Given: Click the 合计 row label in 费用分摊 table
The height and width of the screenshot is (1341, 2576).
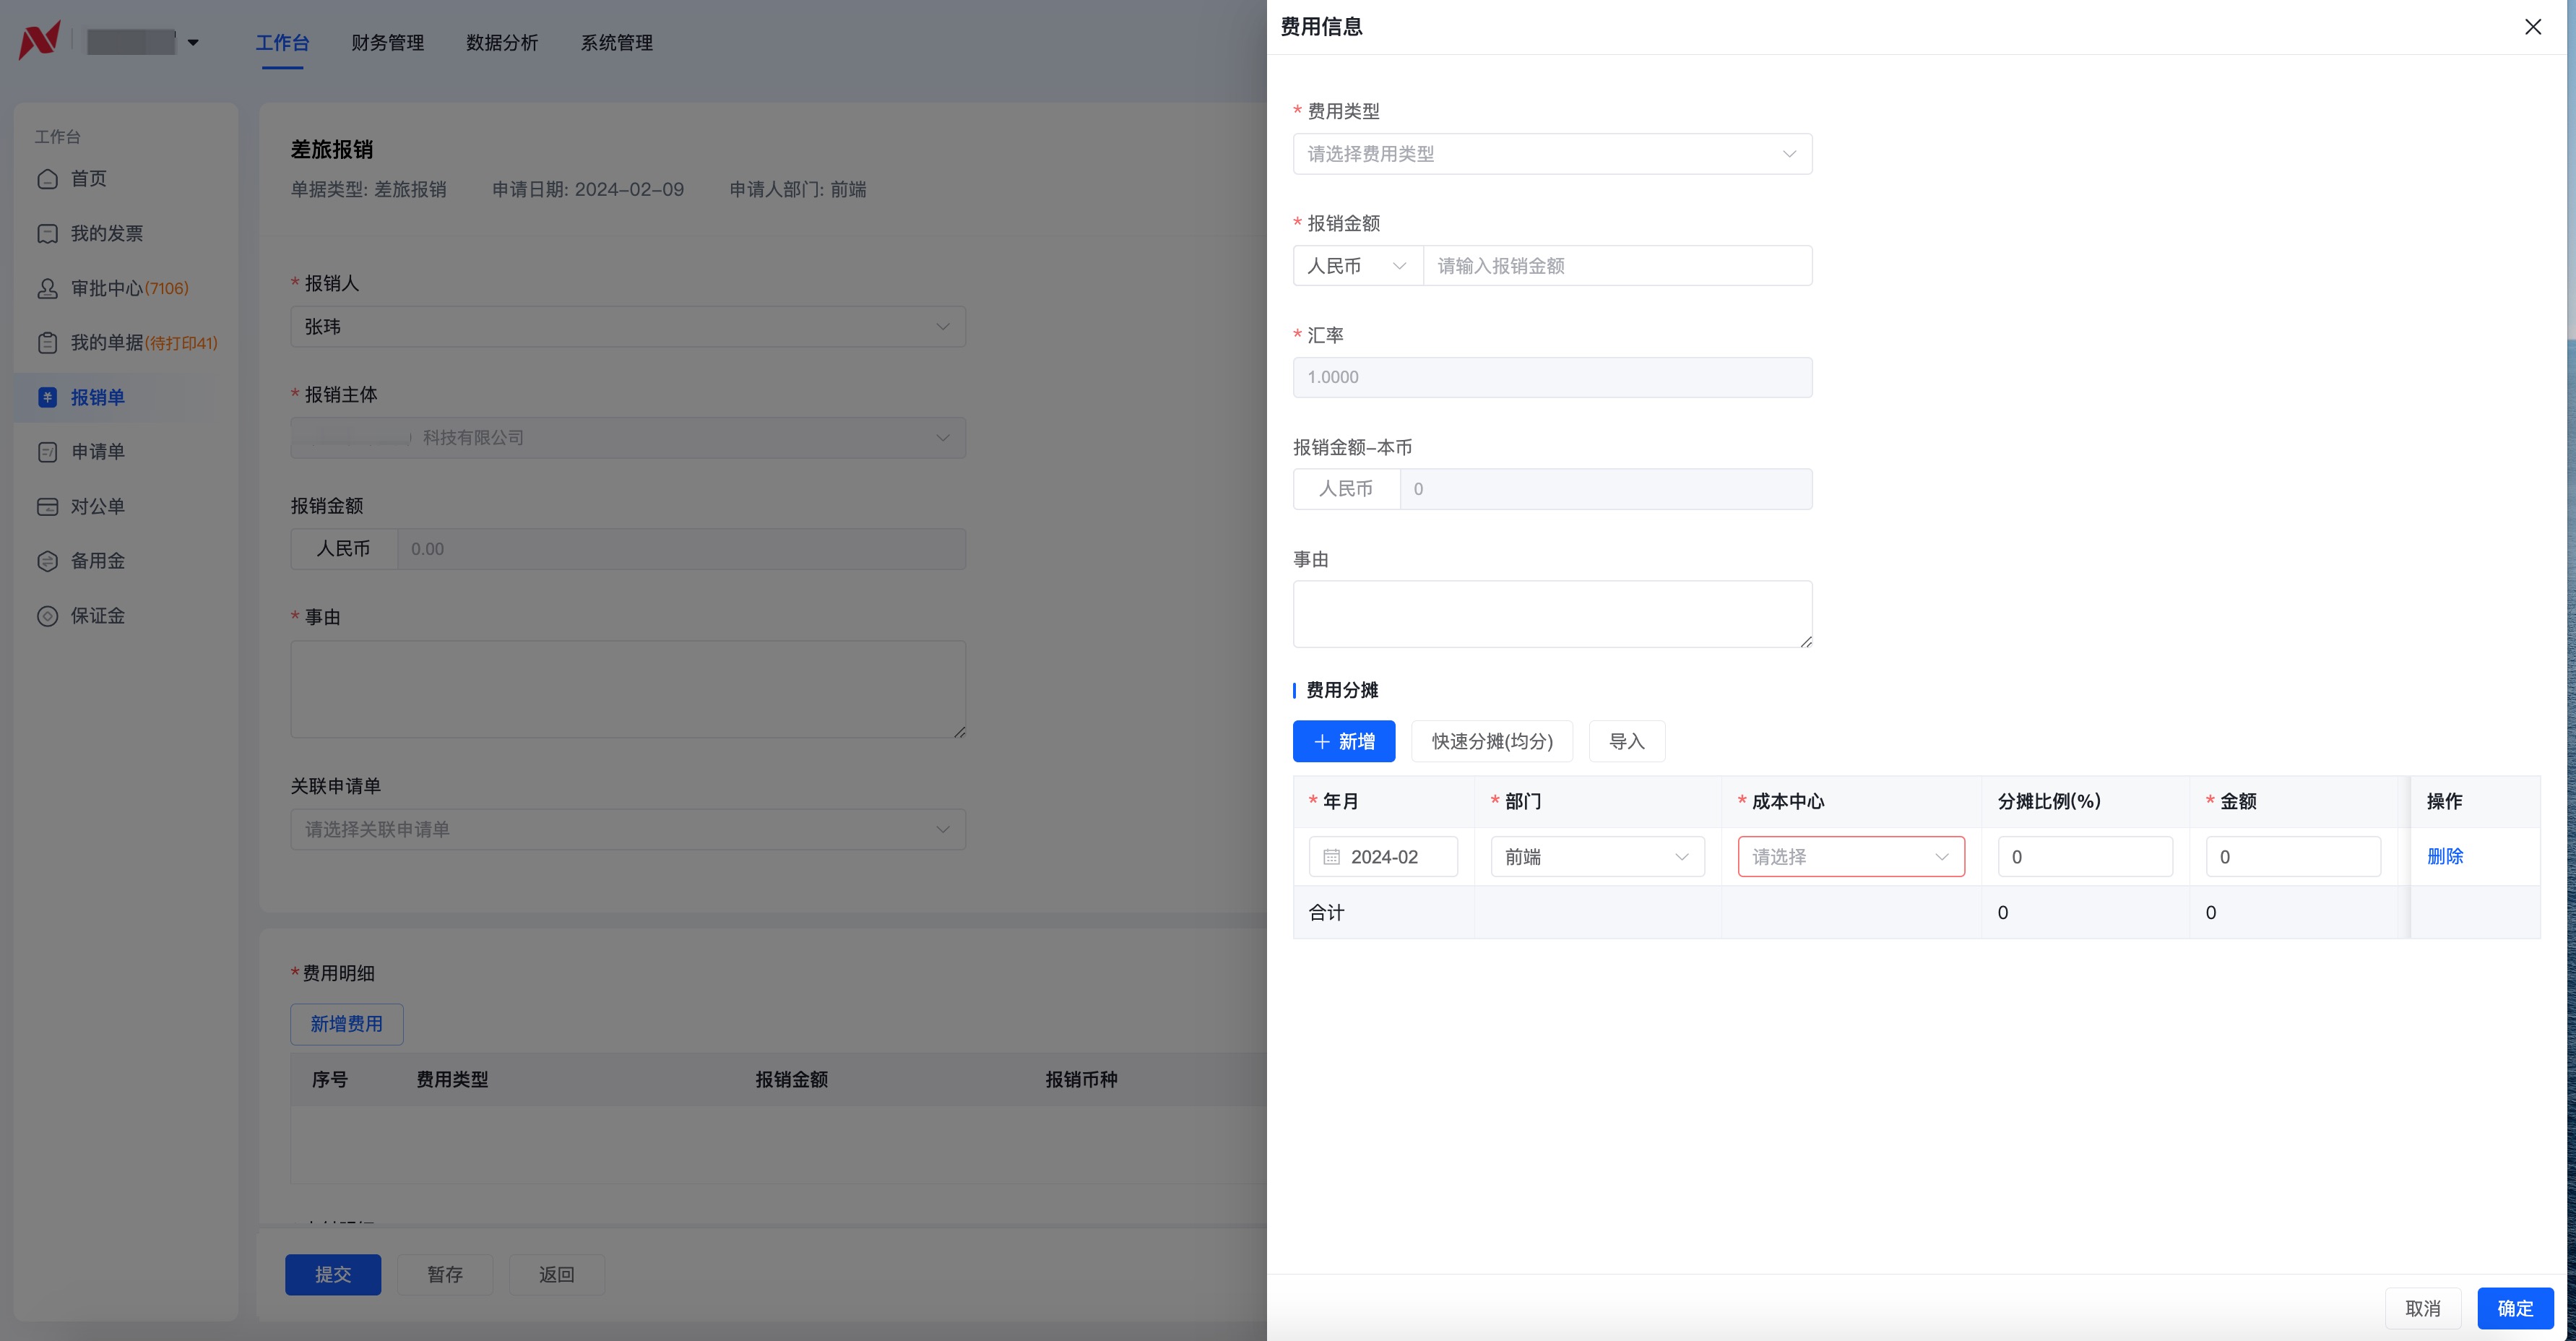Looking at the screenshot, I should click(1326, 913).
